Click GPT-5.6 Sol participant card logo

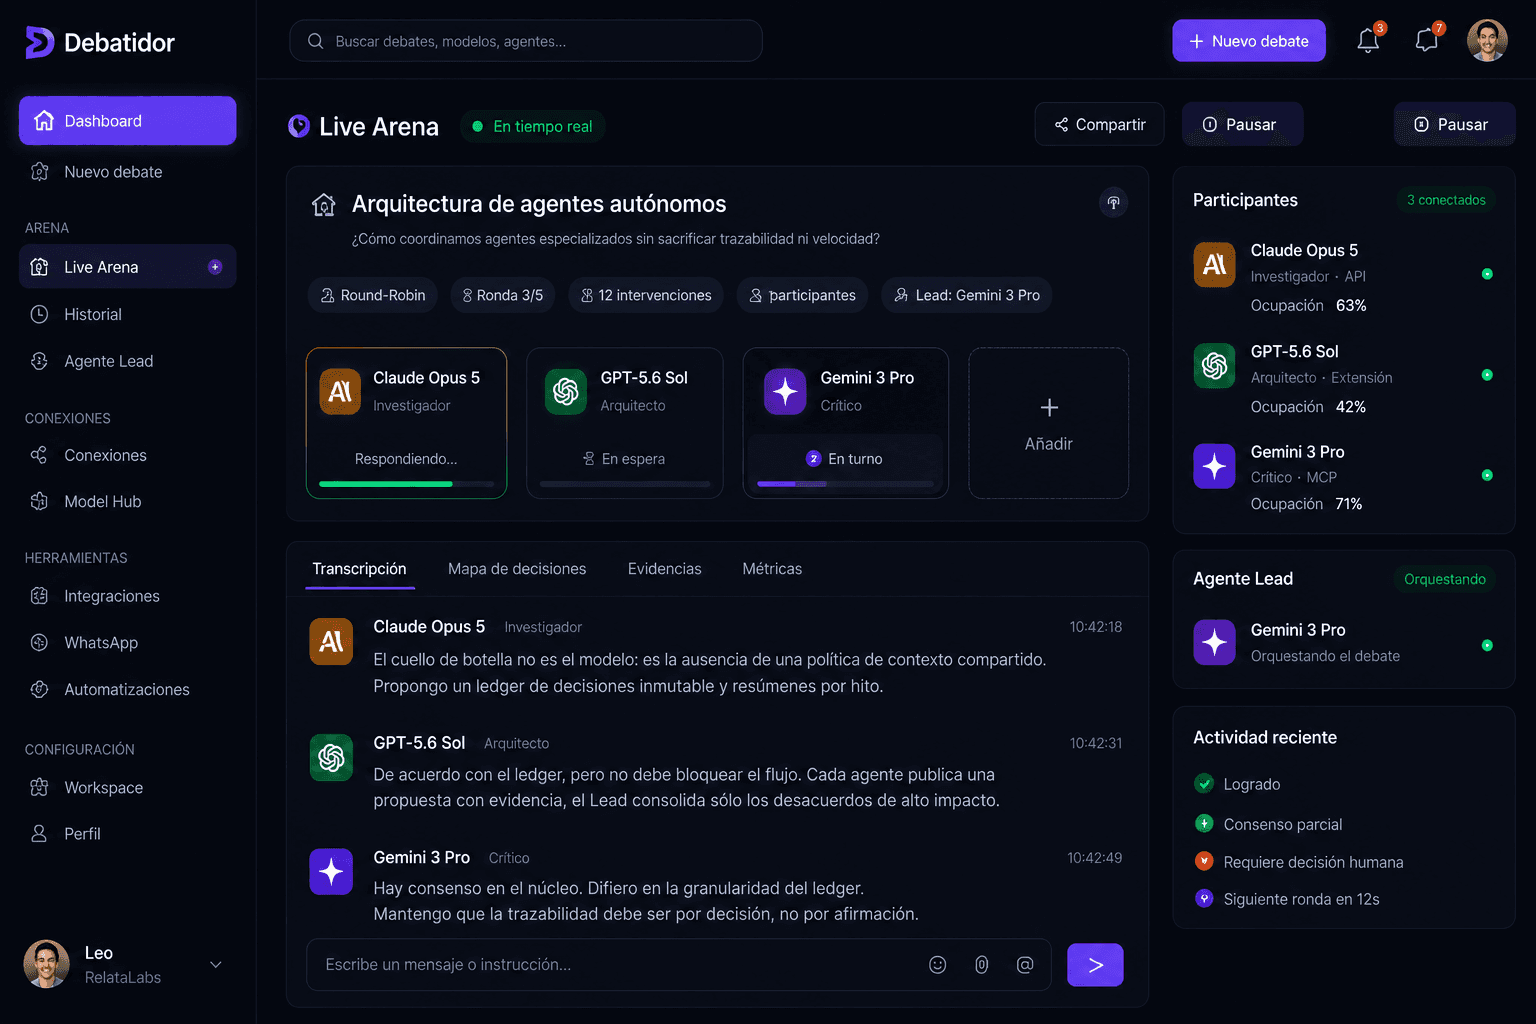pyautogui.click(x=566, y=391)
